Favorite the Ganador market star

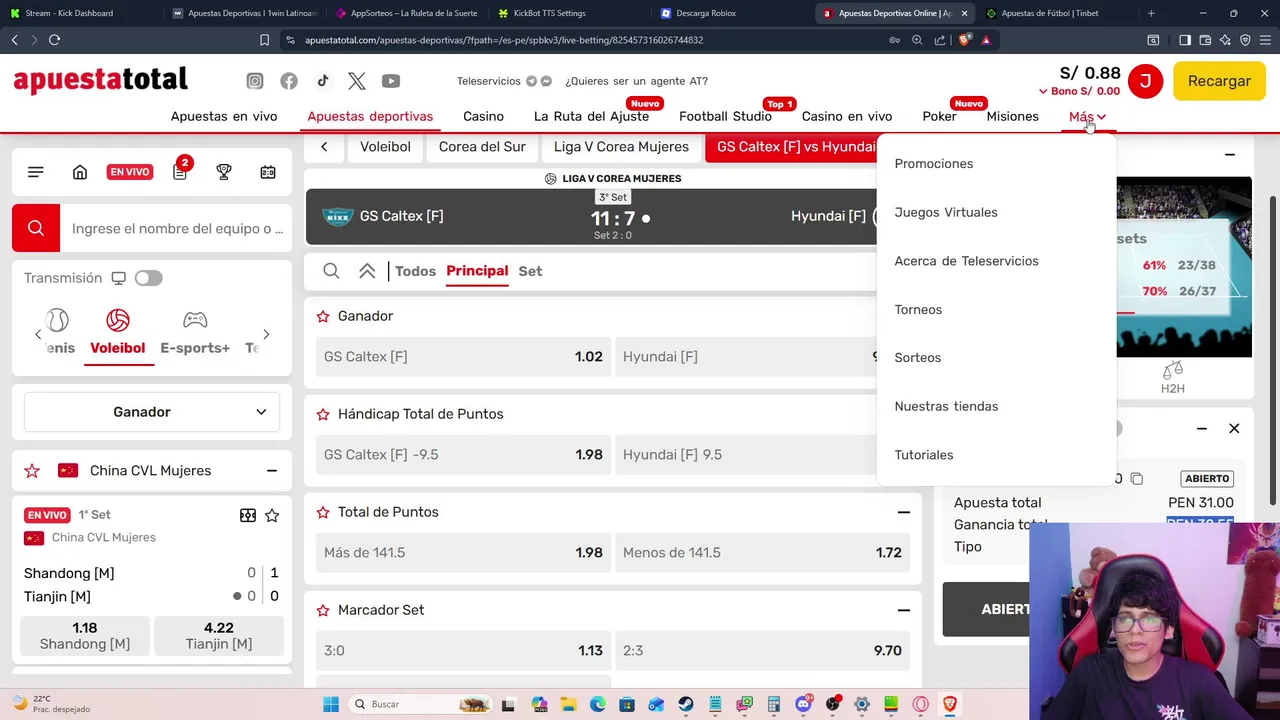(x=323, y=316)
